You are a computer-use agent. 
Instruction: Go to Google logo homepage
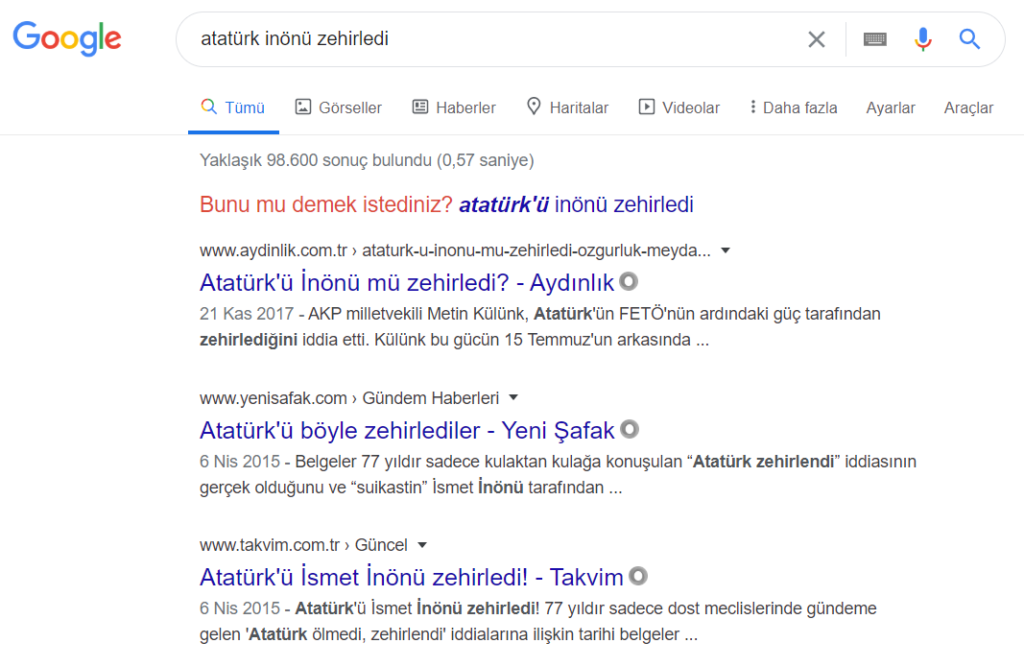(67, 38)
